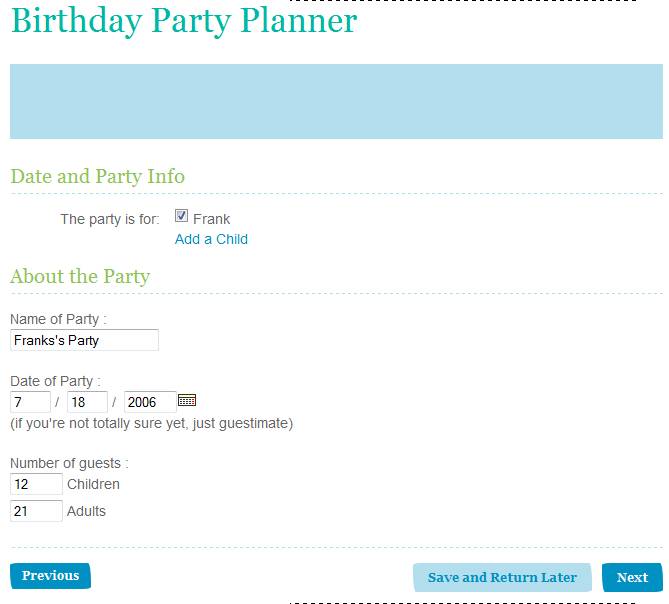Image resolution: width=669 pixels, height=604 pixels.
Task: Click the About the Party heading
Action: (80, 276)
